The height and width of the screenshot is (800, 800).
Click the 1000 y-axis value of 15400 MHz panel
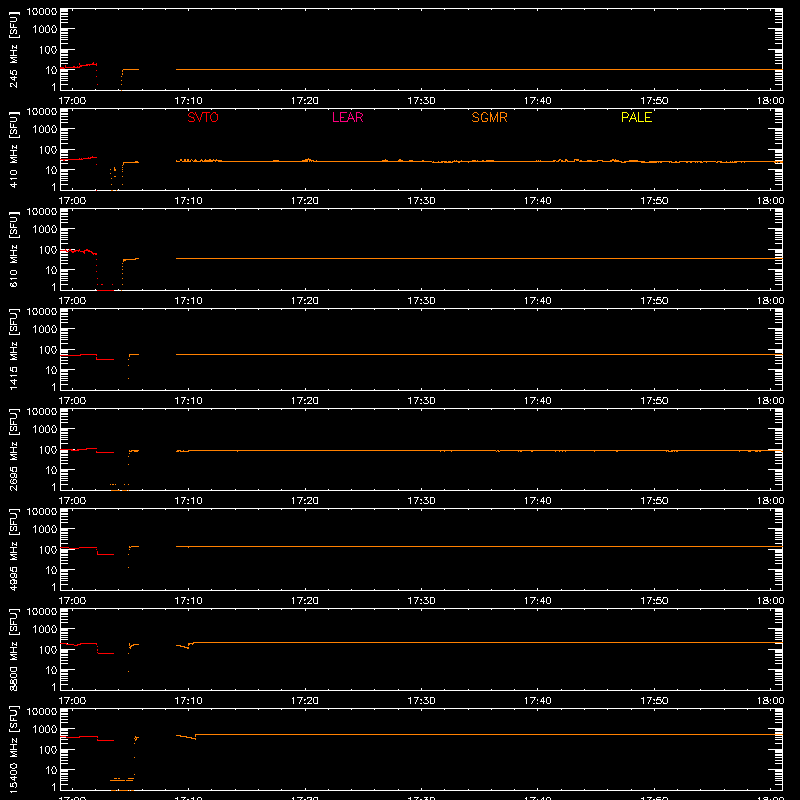(45, 730)
